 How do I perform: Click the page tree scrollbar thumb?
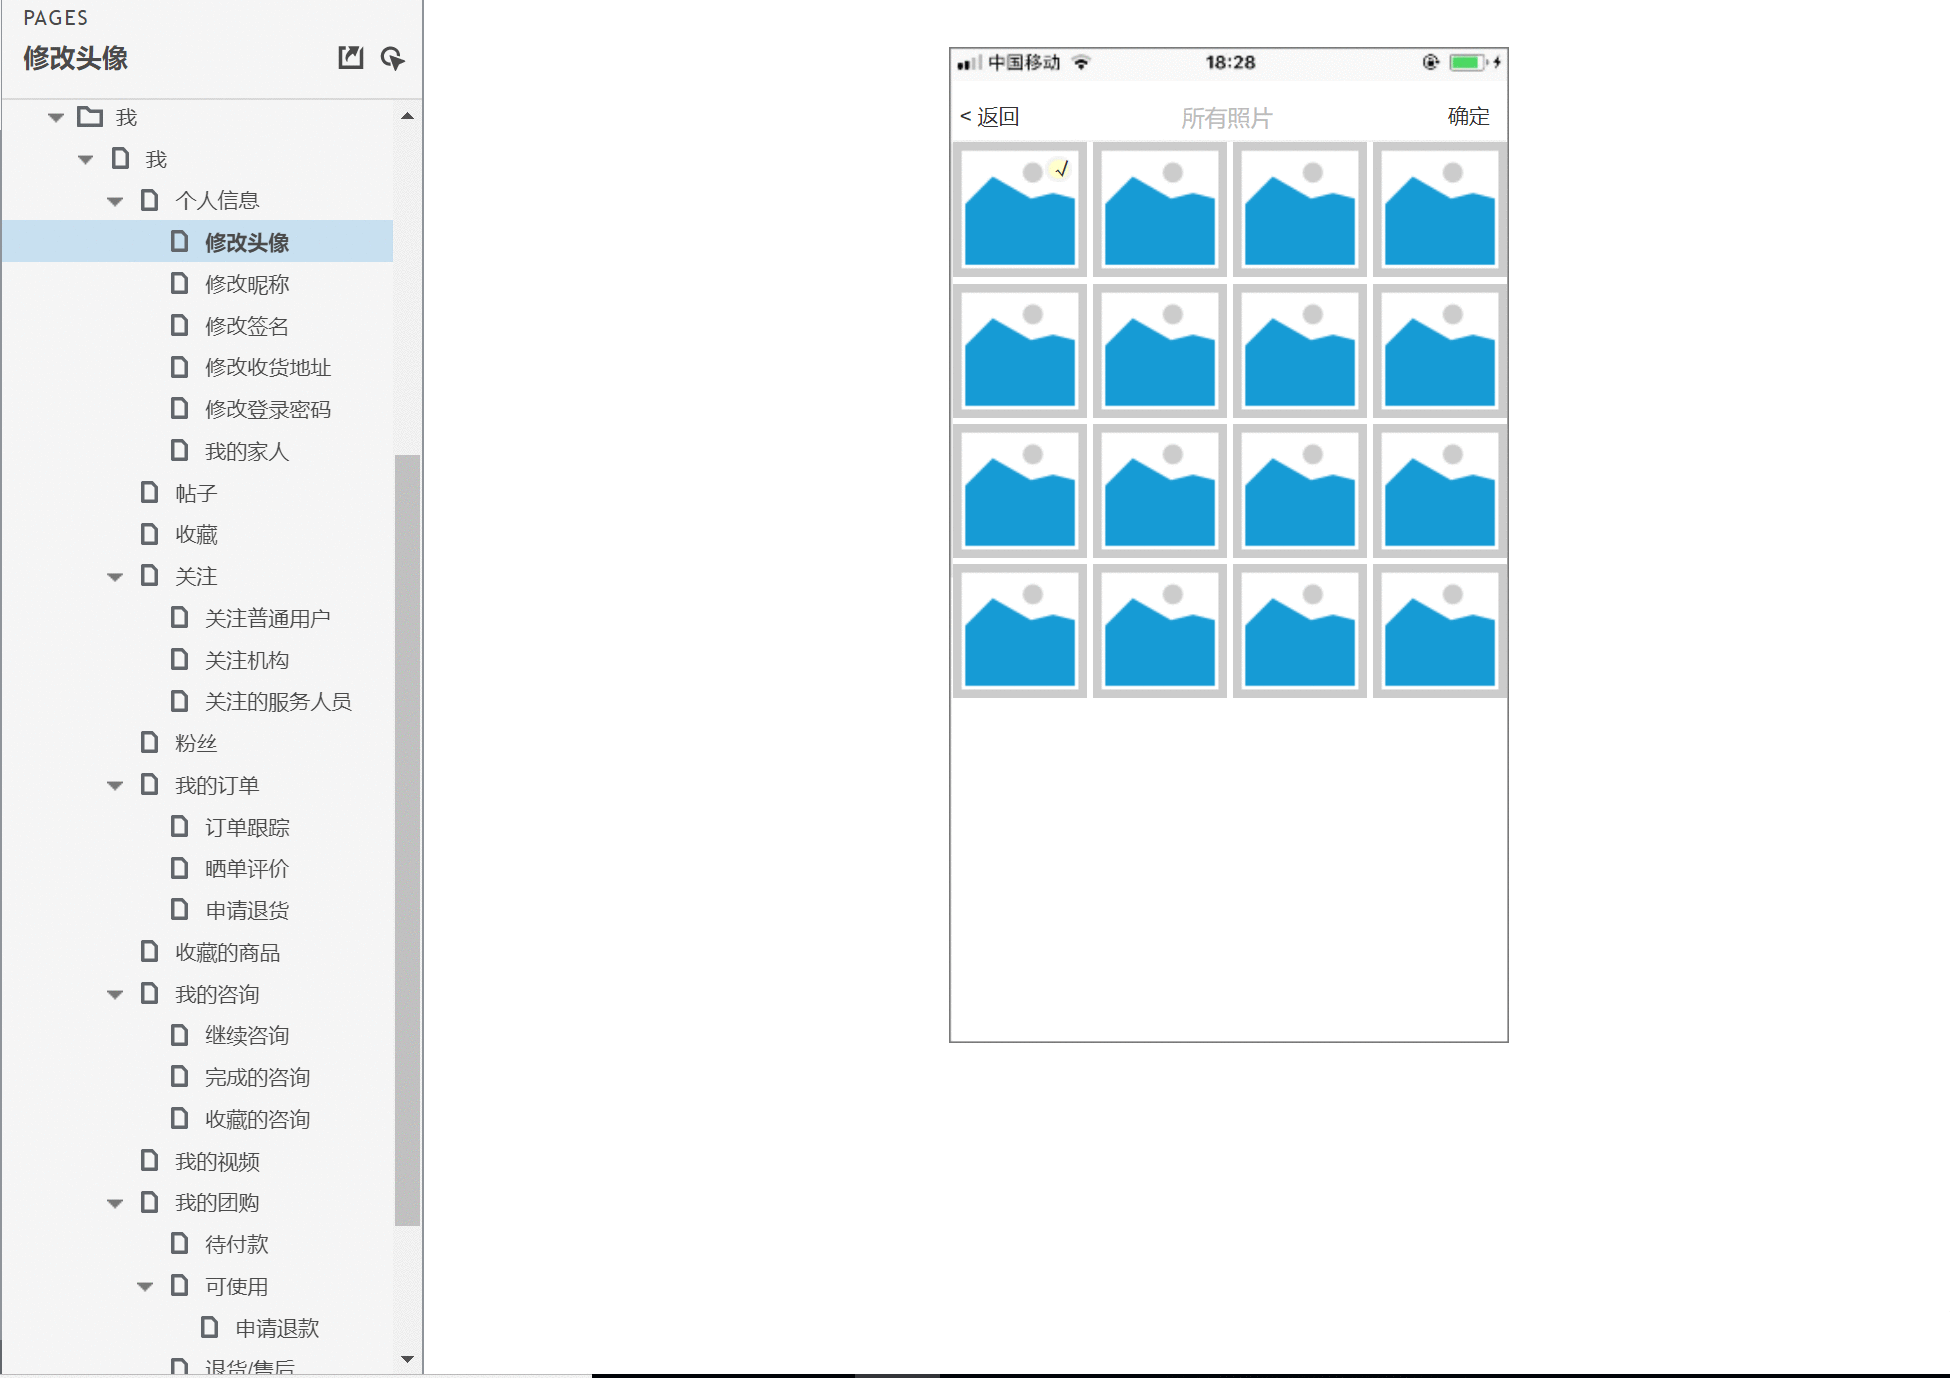tap(407, 840)
